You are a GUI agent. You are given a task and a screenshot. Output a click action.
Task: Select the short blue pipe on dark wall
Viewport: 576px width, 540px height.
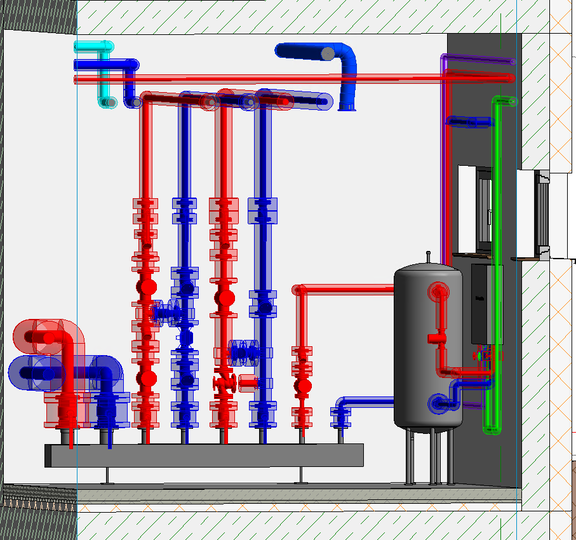tap(468, 122)
